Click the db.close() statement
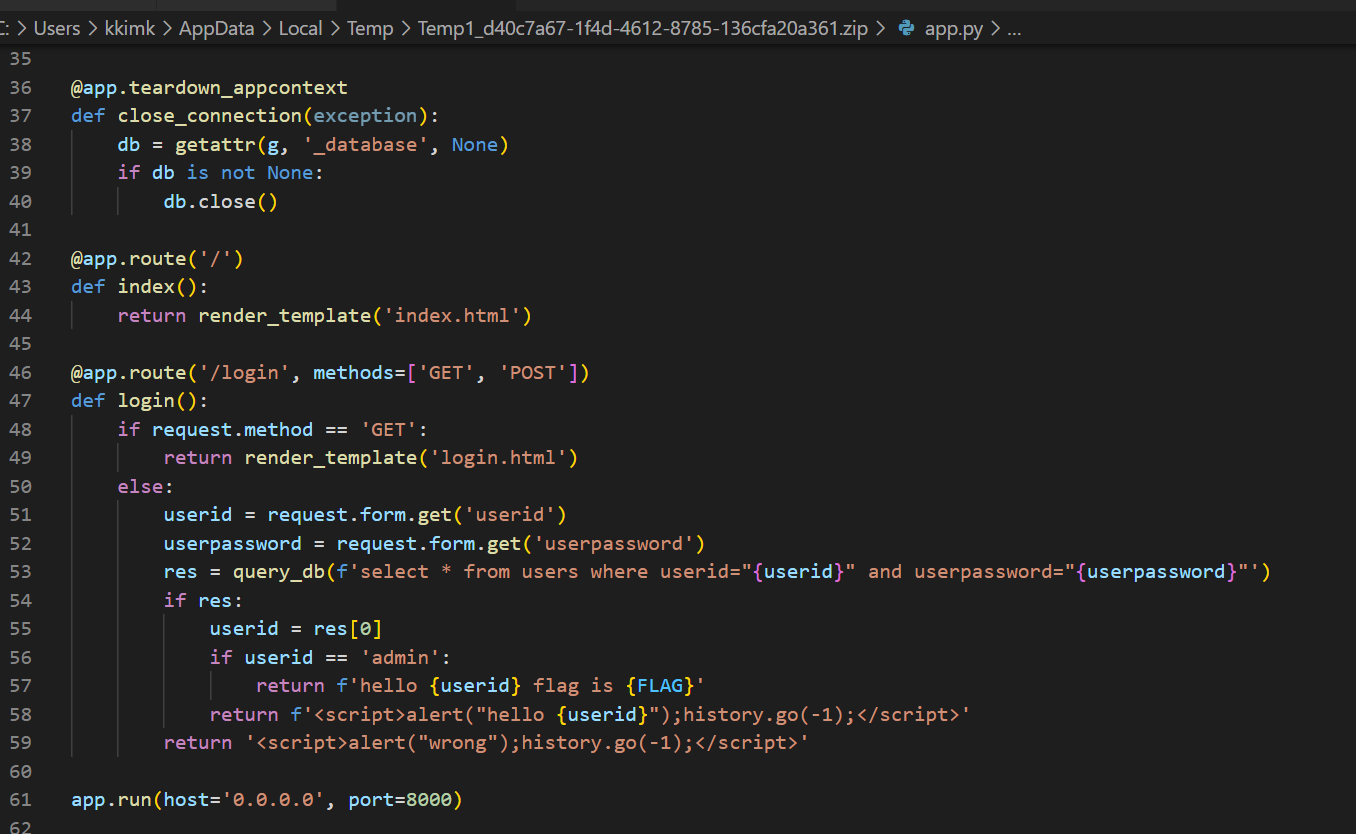Viewport: 1356px width, 834px height. click(x=221, y=202)
